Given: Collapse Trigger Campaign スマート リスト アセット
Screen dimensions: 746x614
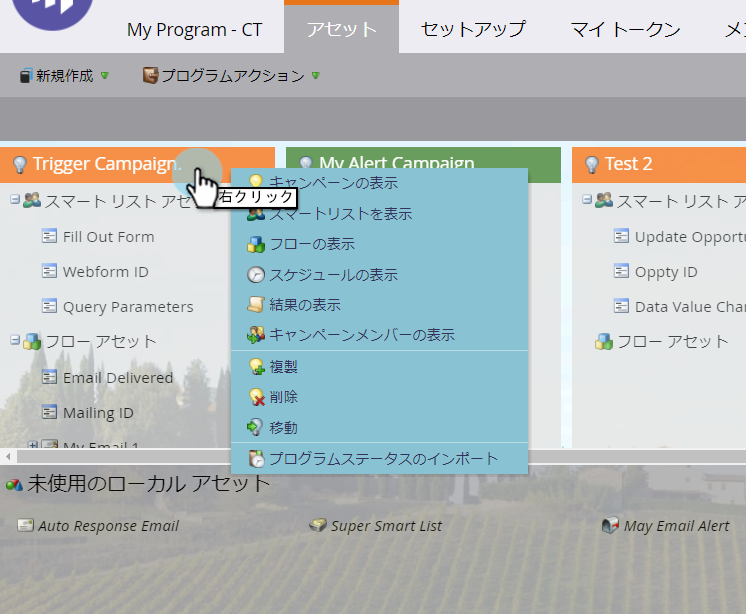Looking at the screenshot, I should click(x=15, y=199).
